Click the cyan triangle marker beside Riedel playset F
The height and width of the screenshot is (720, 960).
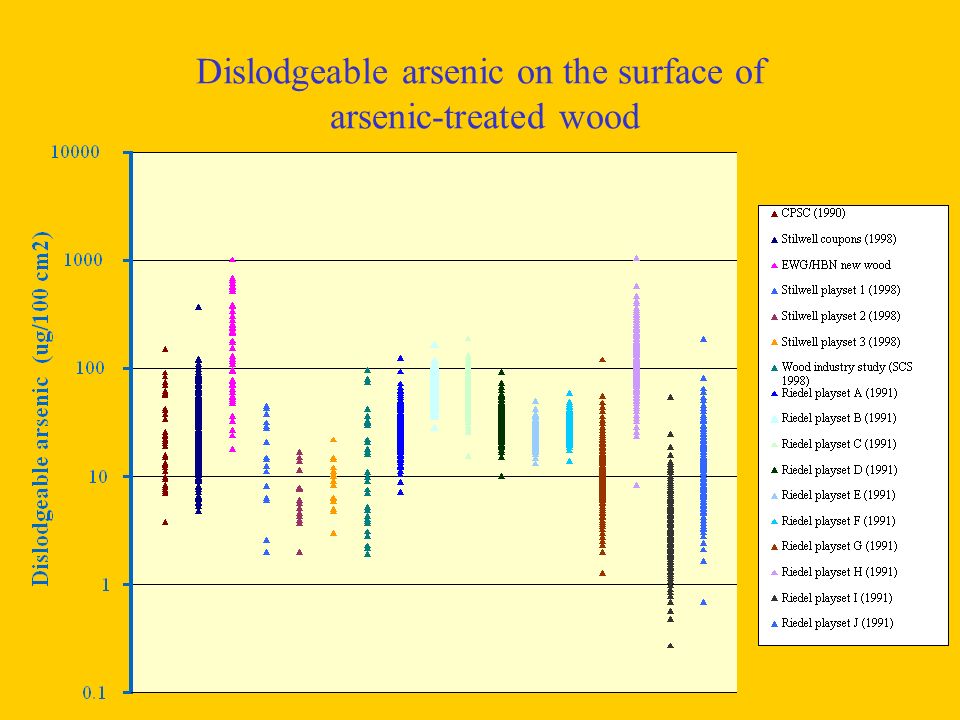pyautogui.click(x=774, y=522)
